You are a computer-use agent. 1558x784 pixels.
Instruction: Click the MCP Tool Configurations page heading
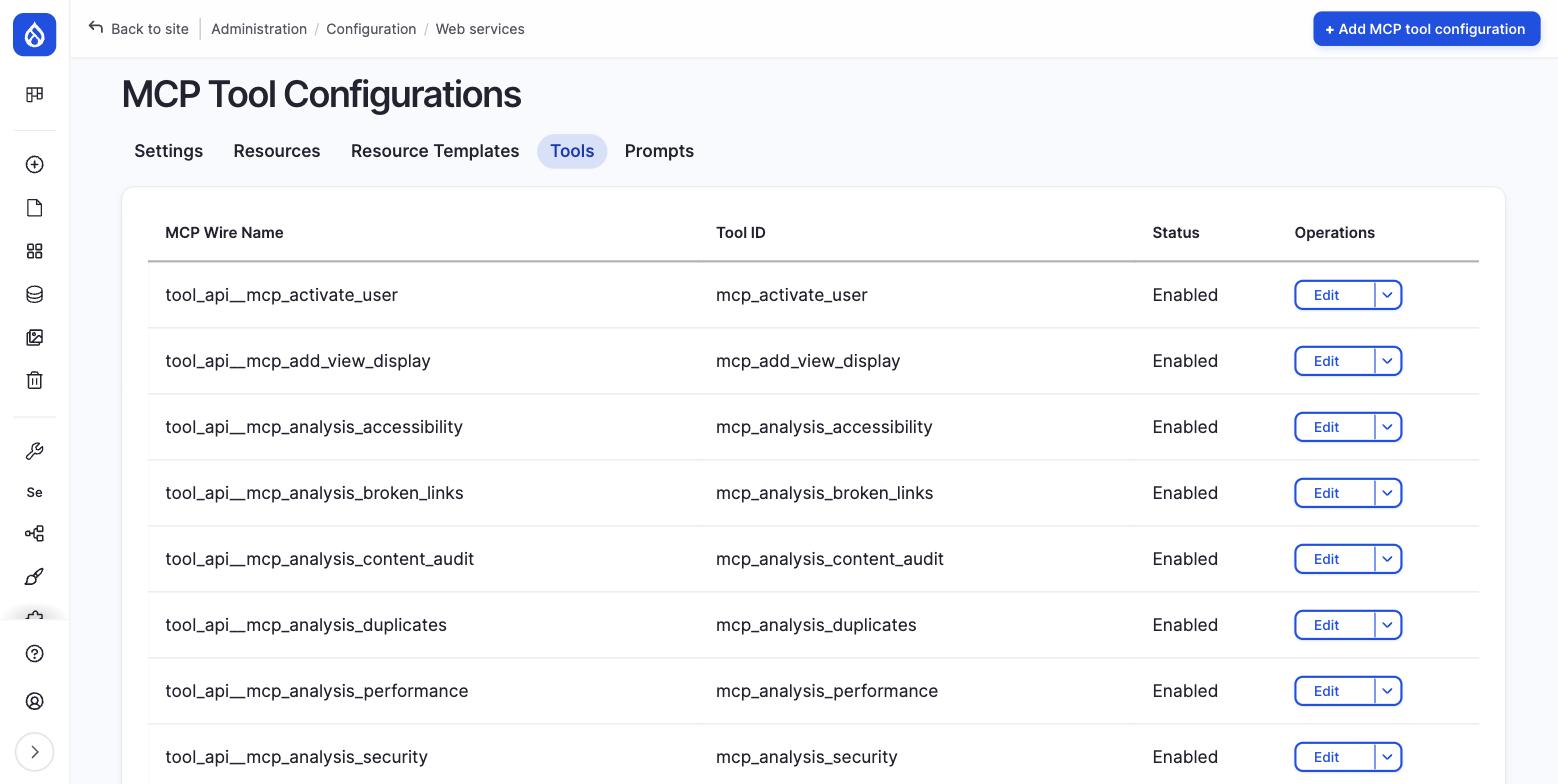321,95
